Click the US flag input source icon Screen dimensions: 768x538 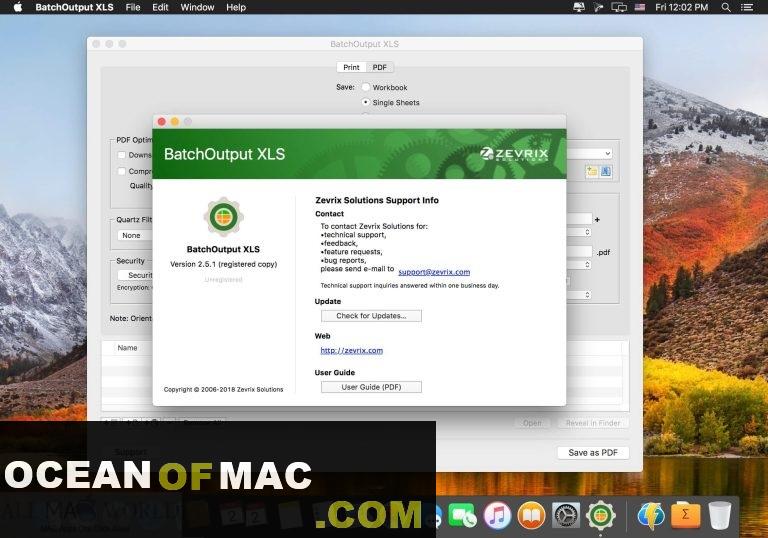point(640,7)
